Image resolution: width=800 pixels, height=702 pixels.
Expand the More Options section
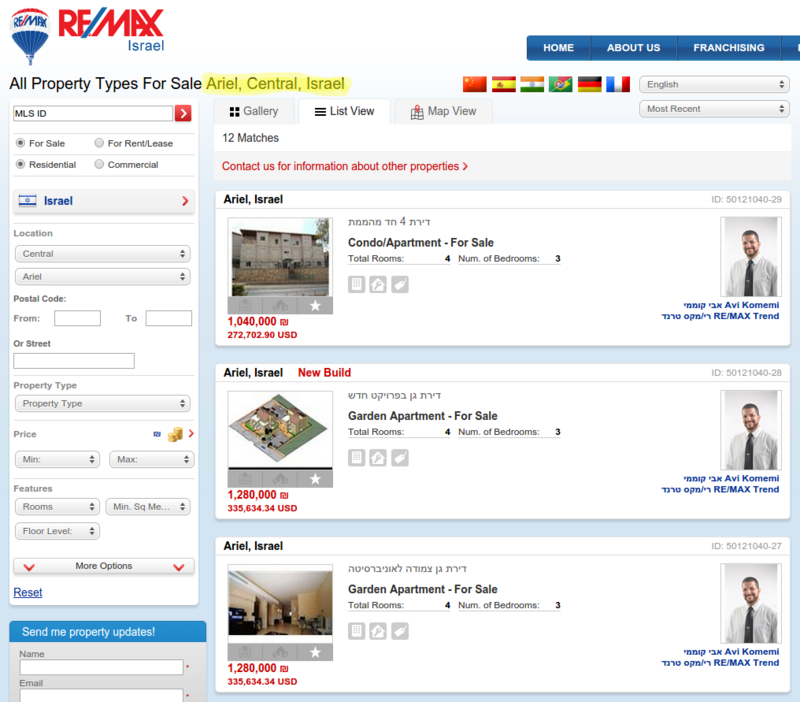(x=103, y=565)
